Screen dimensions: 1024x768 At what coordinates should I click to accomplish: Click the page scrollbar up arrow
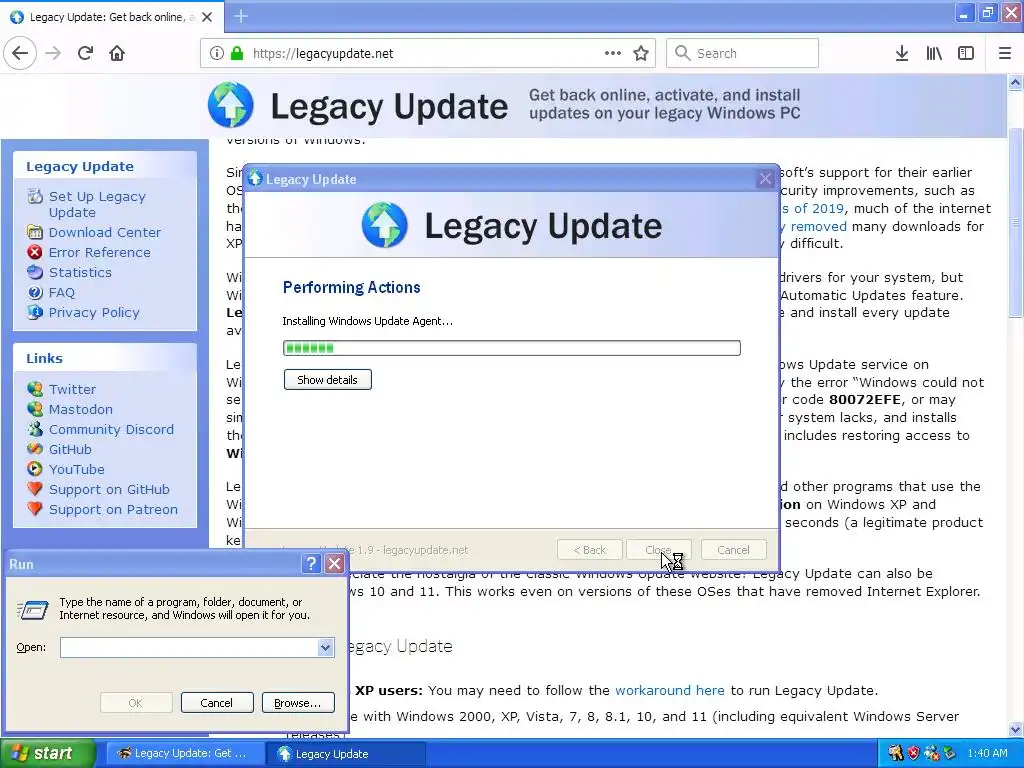1015,82
